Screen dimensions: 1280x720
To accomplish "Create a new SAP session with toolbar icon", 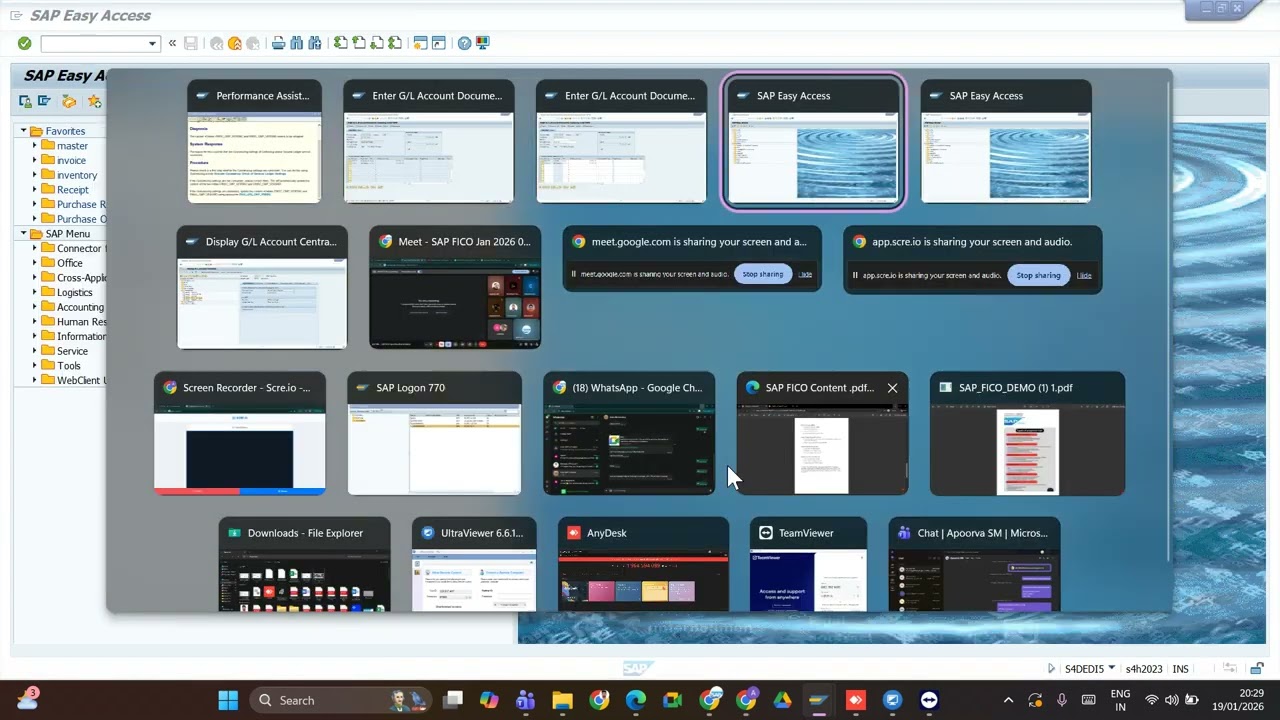I will click(420, 43).
